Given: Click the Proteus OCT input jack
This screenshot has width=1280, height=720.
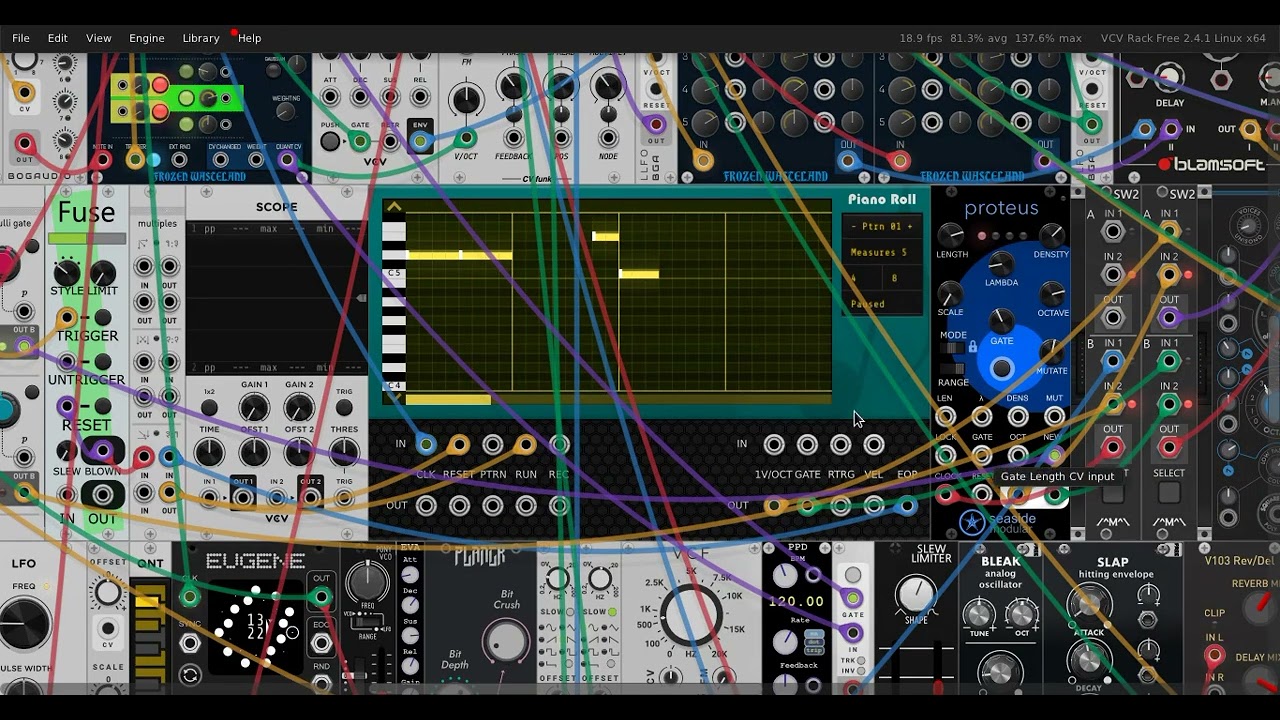Looking at the screenshot, I should click(1018, 456).
